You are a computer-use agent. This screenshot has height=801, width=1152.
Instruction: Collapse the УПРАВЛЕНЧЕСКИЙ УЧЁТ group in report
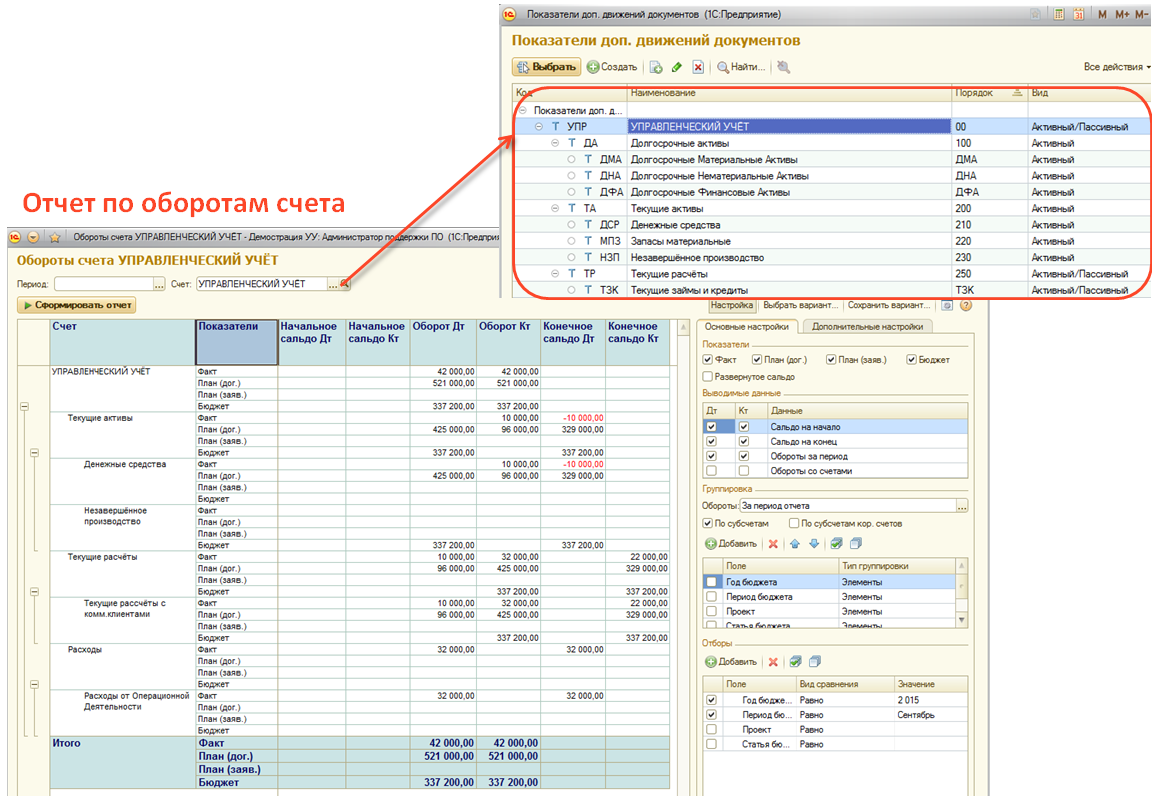pyautogui.click(x=24, y=407)
